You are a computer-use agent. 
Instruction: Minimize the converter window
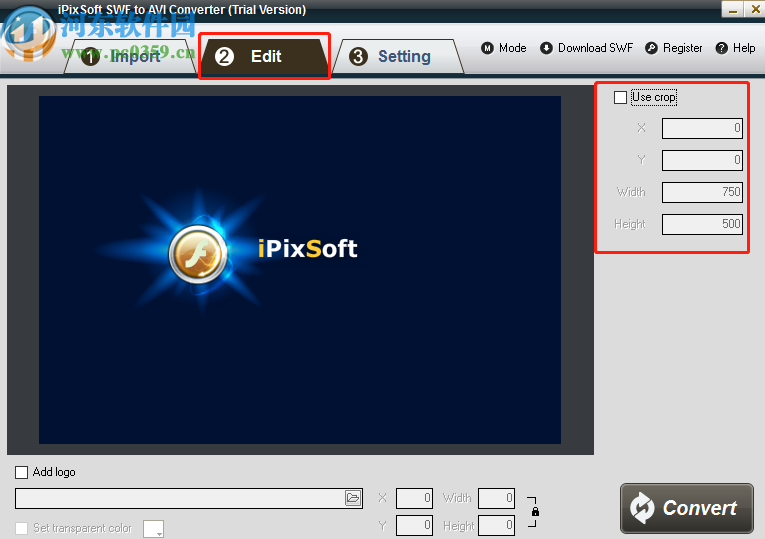pos(732,9)
